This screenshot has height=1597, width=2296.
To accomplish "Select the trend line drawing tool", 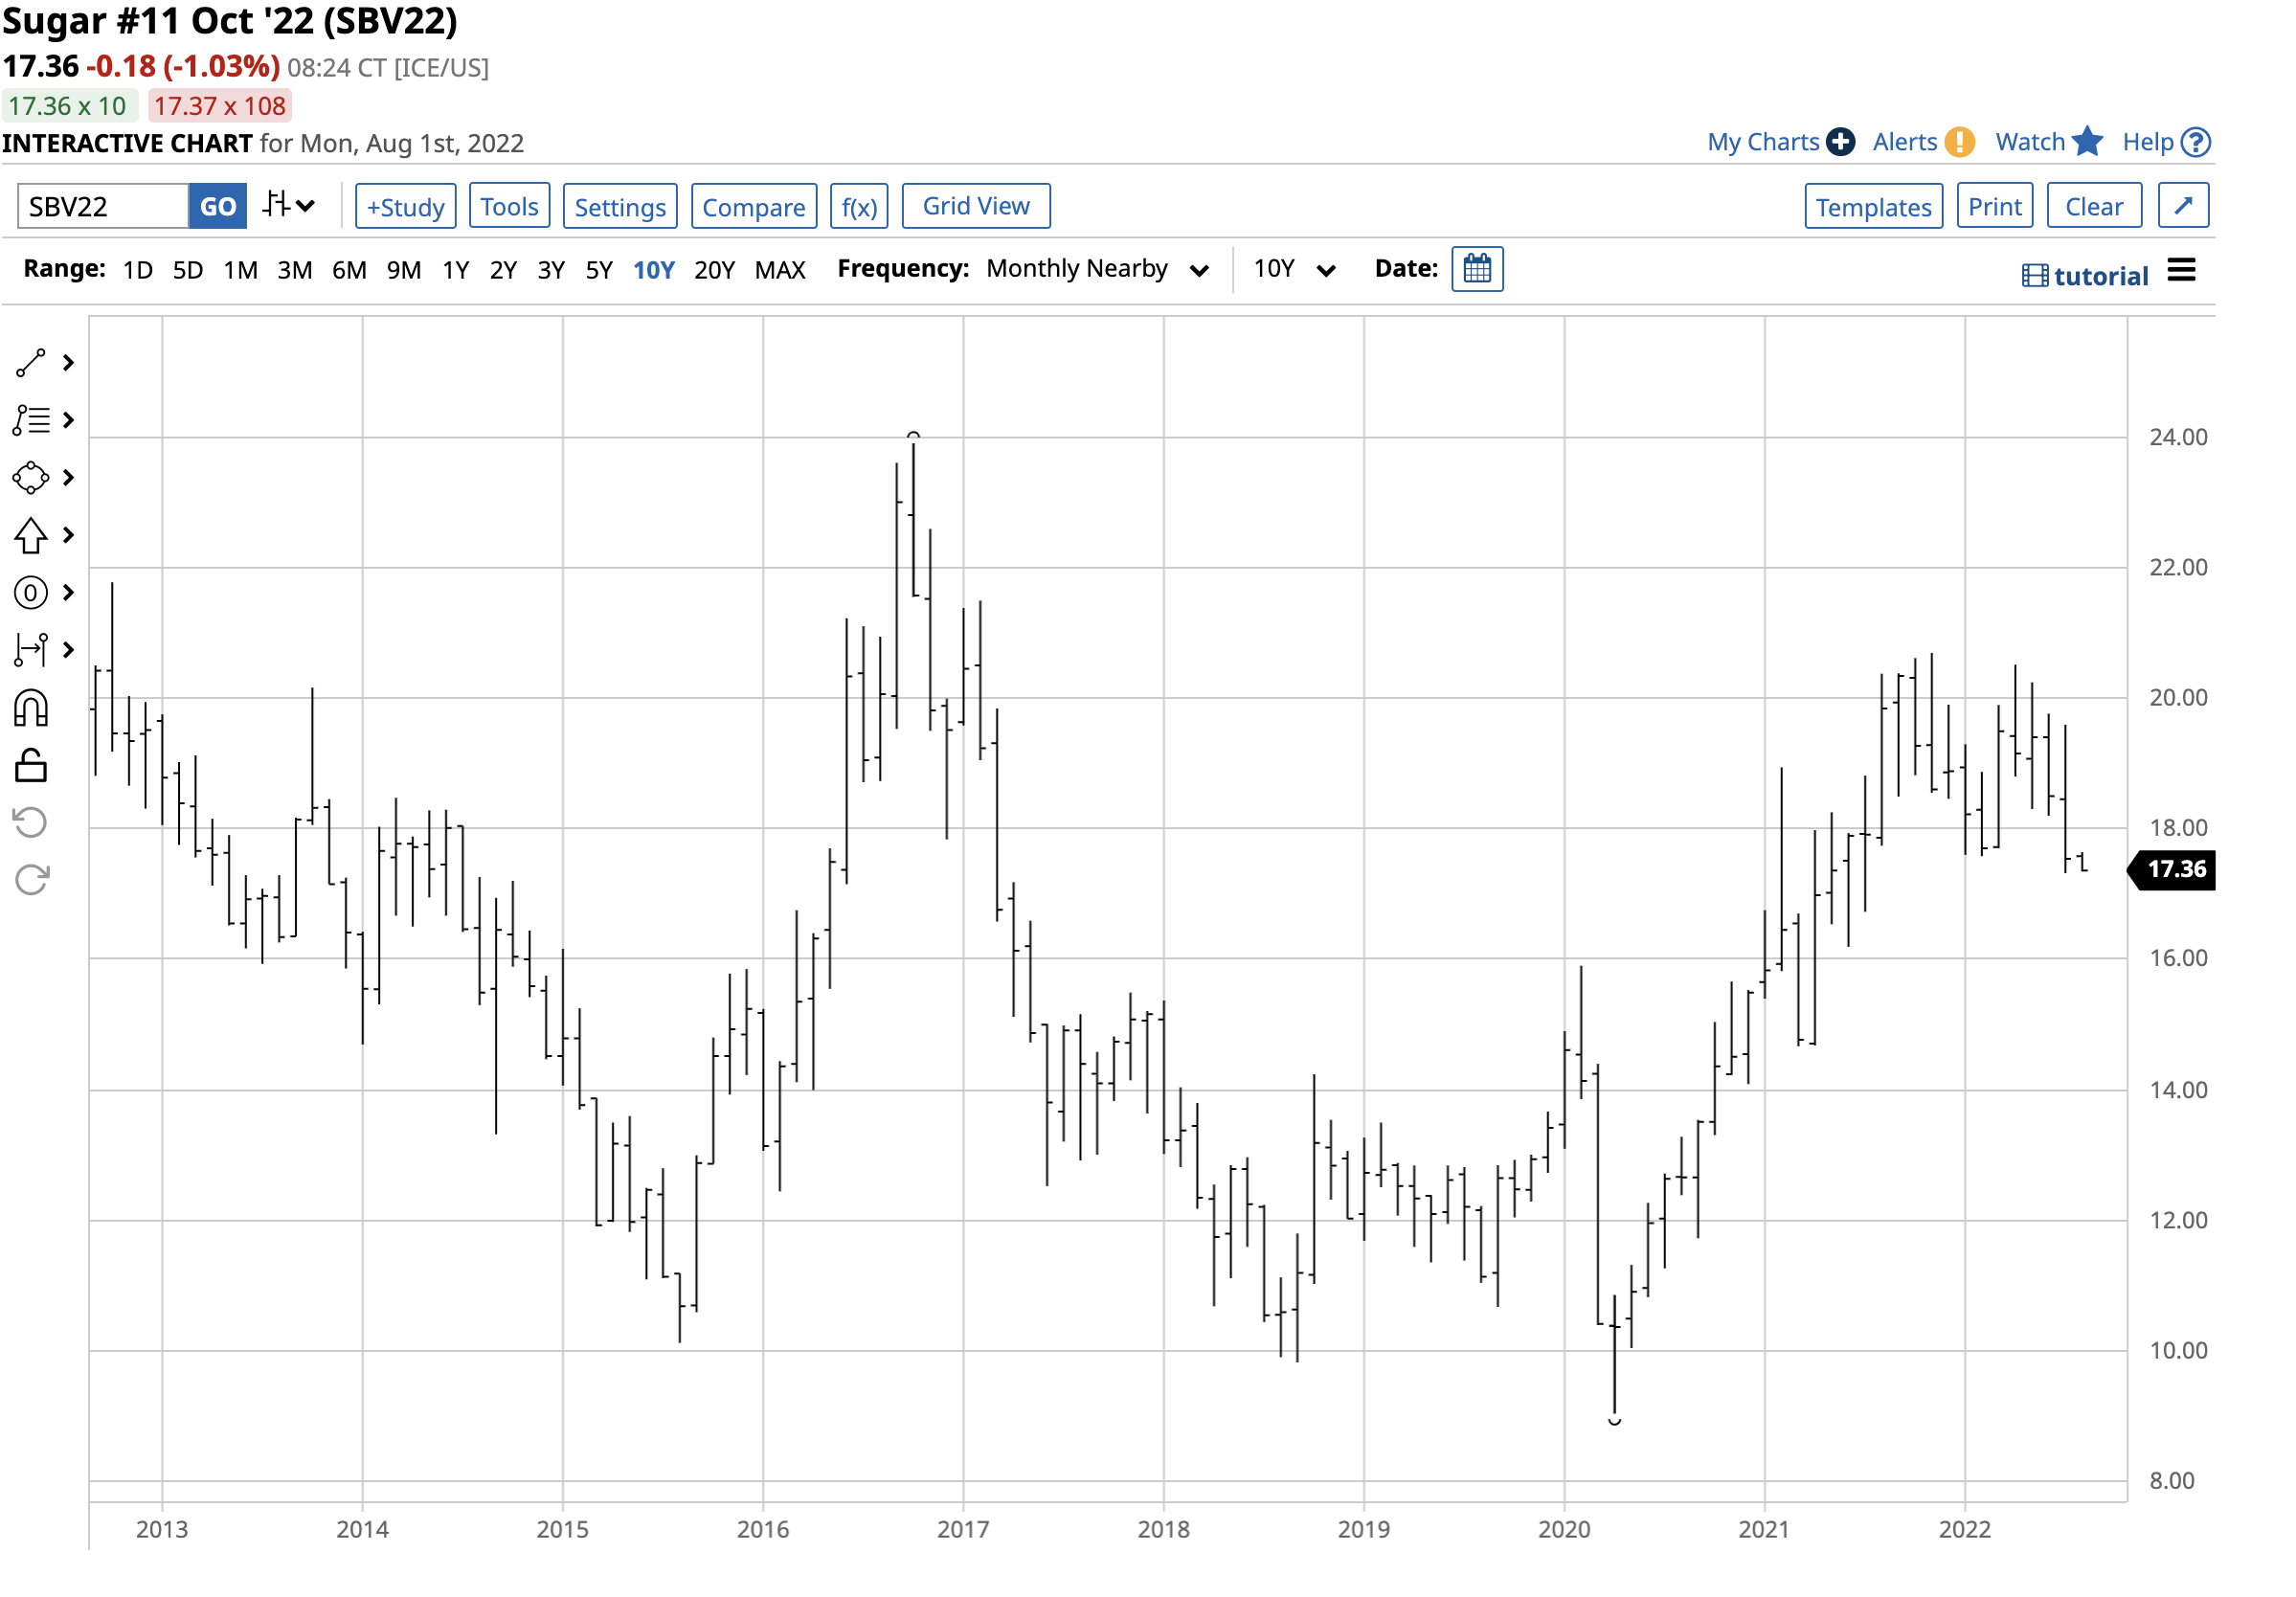I will [30, 363].
